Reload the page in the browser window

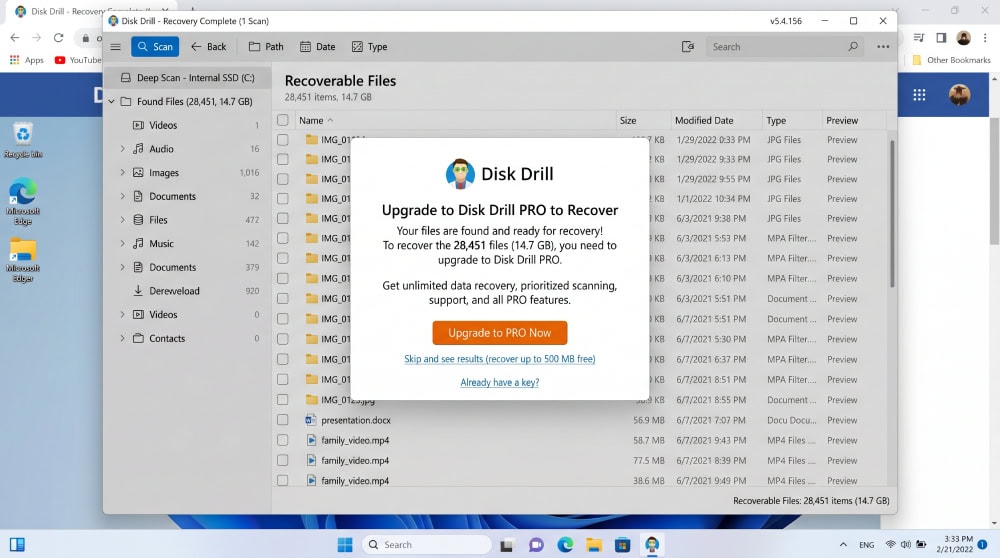click(x=58, y=38)
